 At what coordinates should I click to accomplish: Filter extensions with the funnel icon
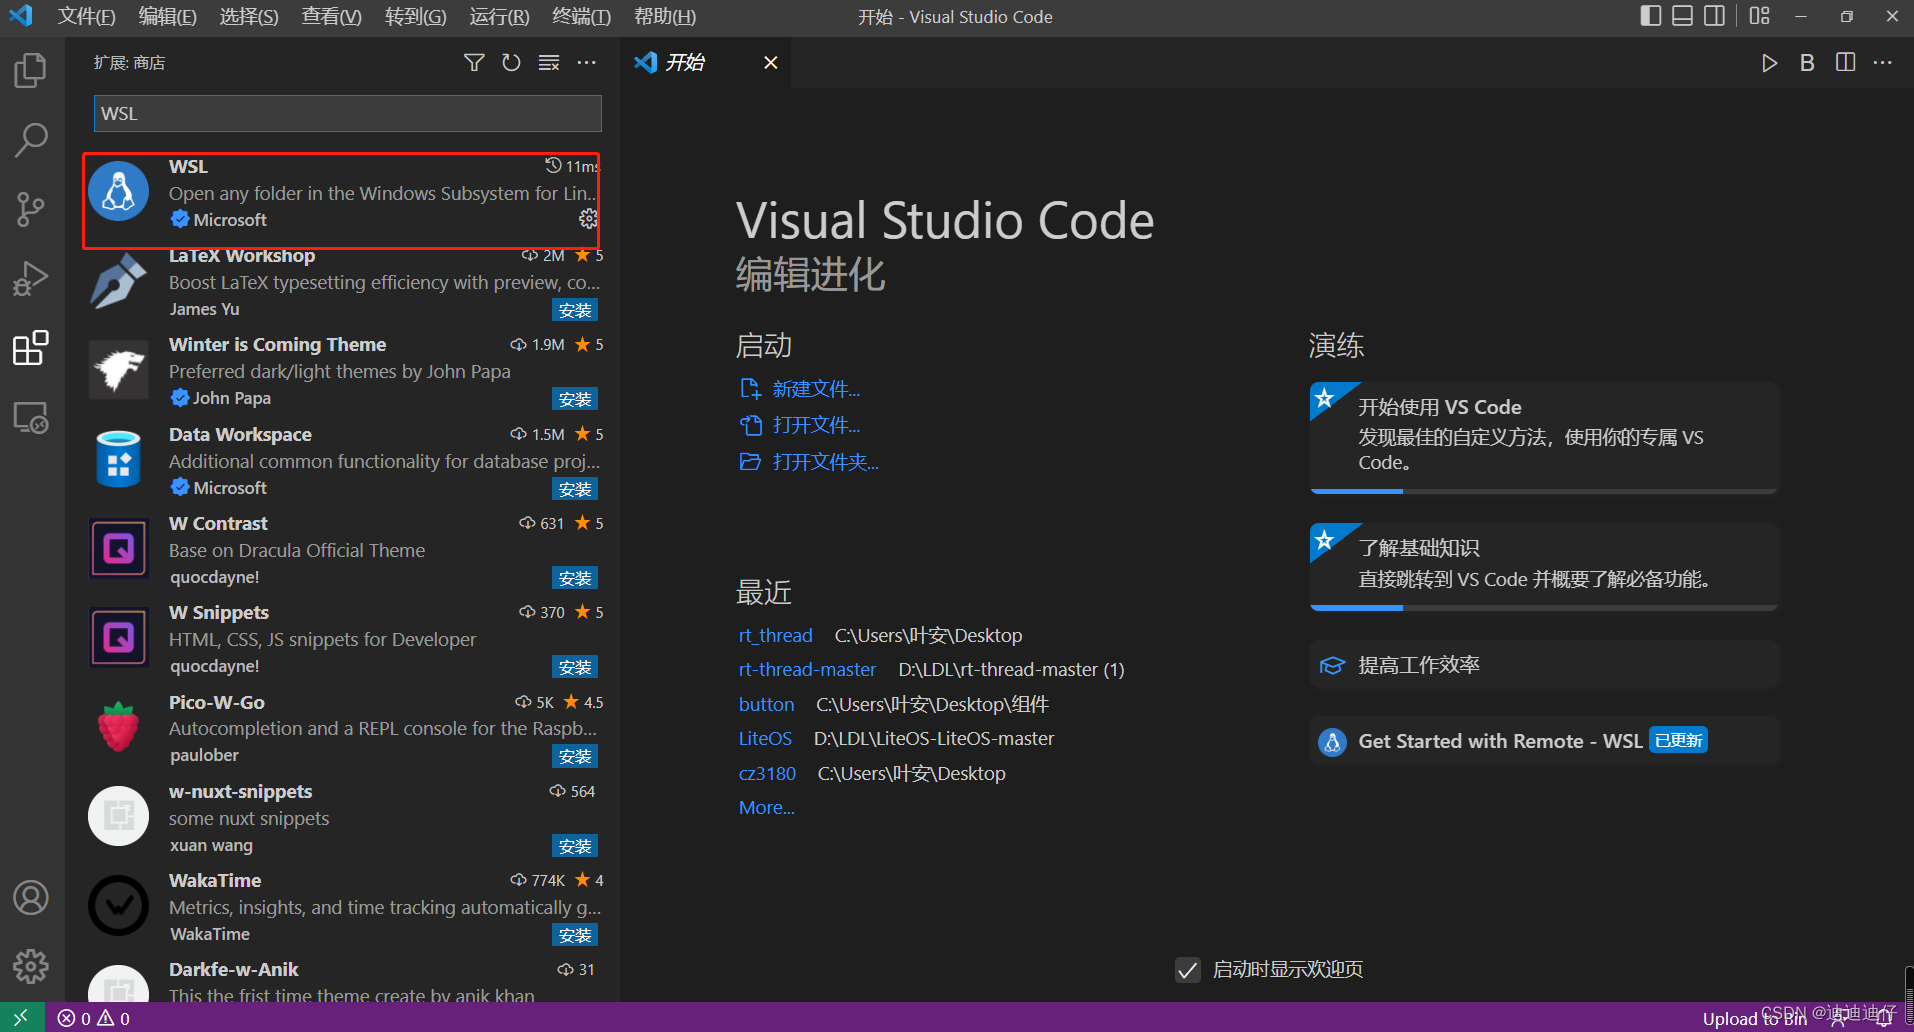474,63
